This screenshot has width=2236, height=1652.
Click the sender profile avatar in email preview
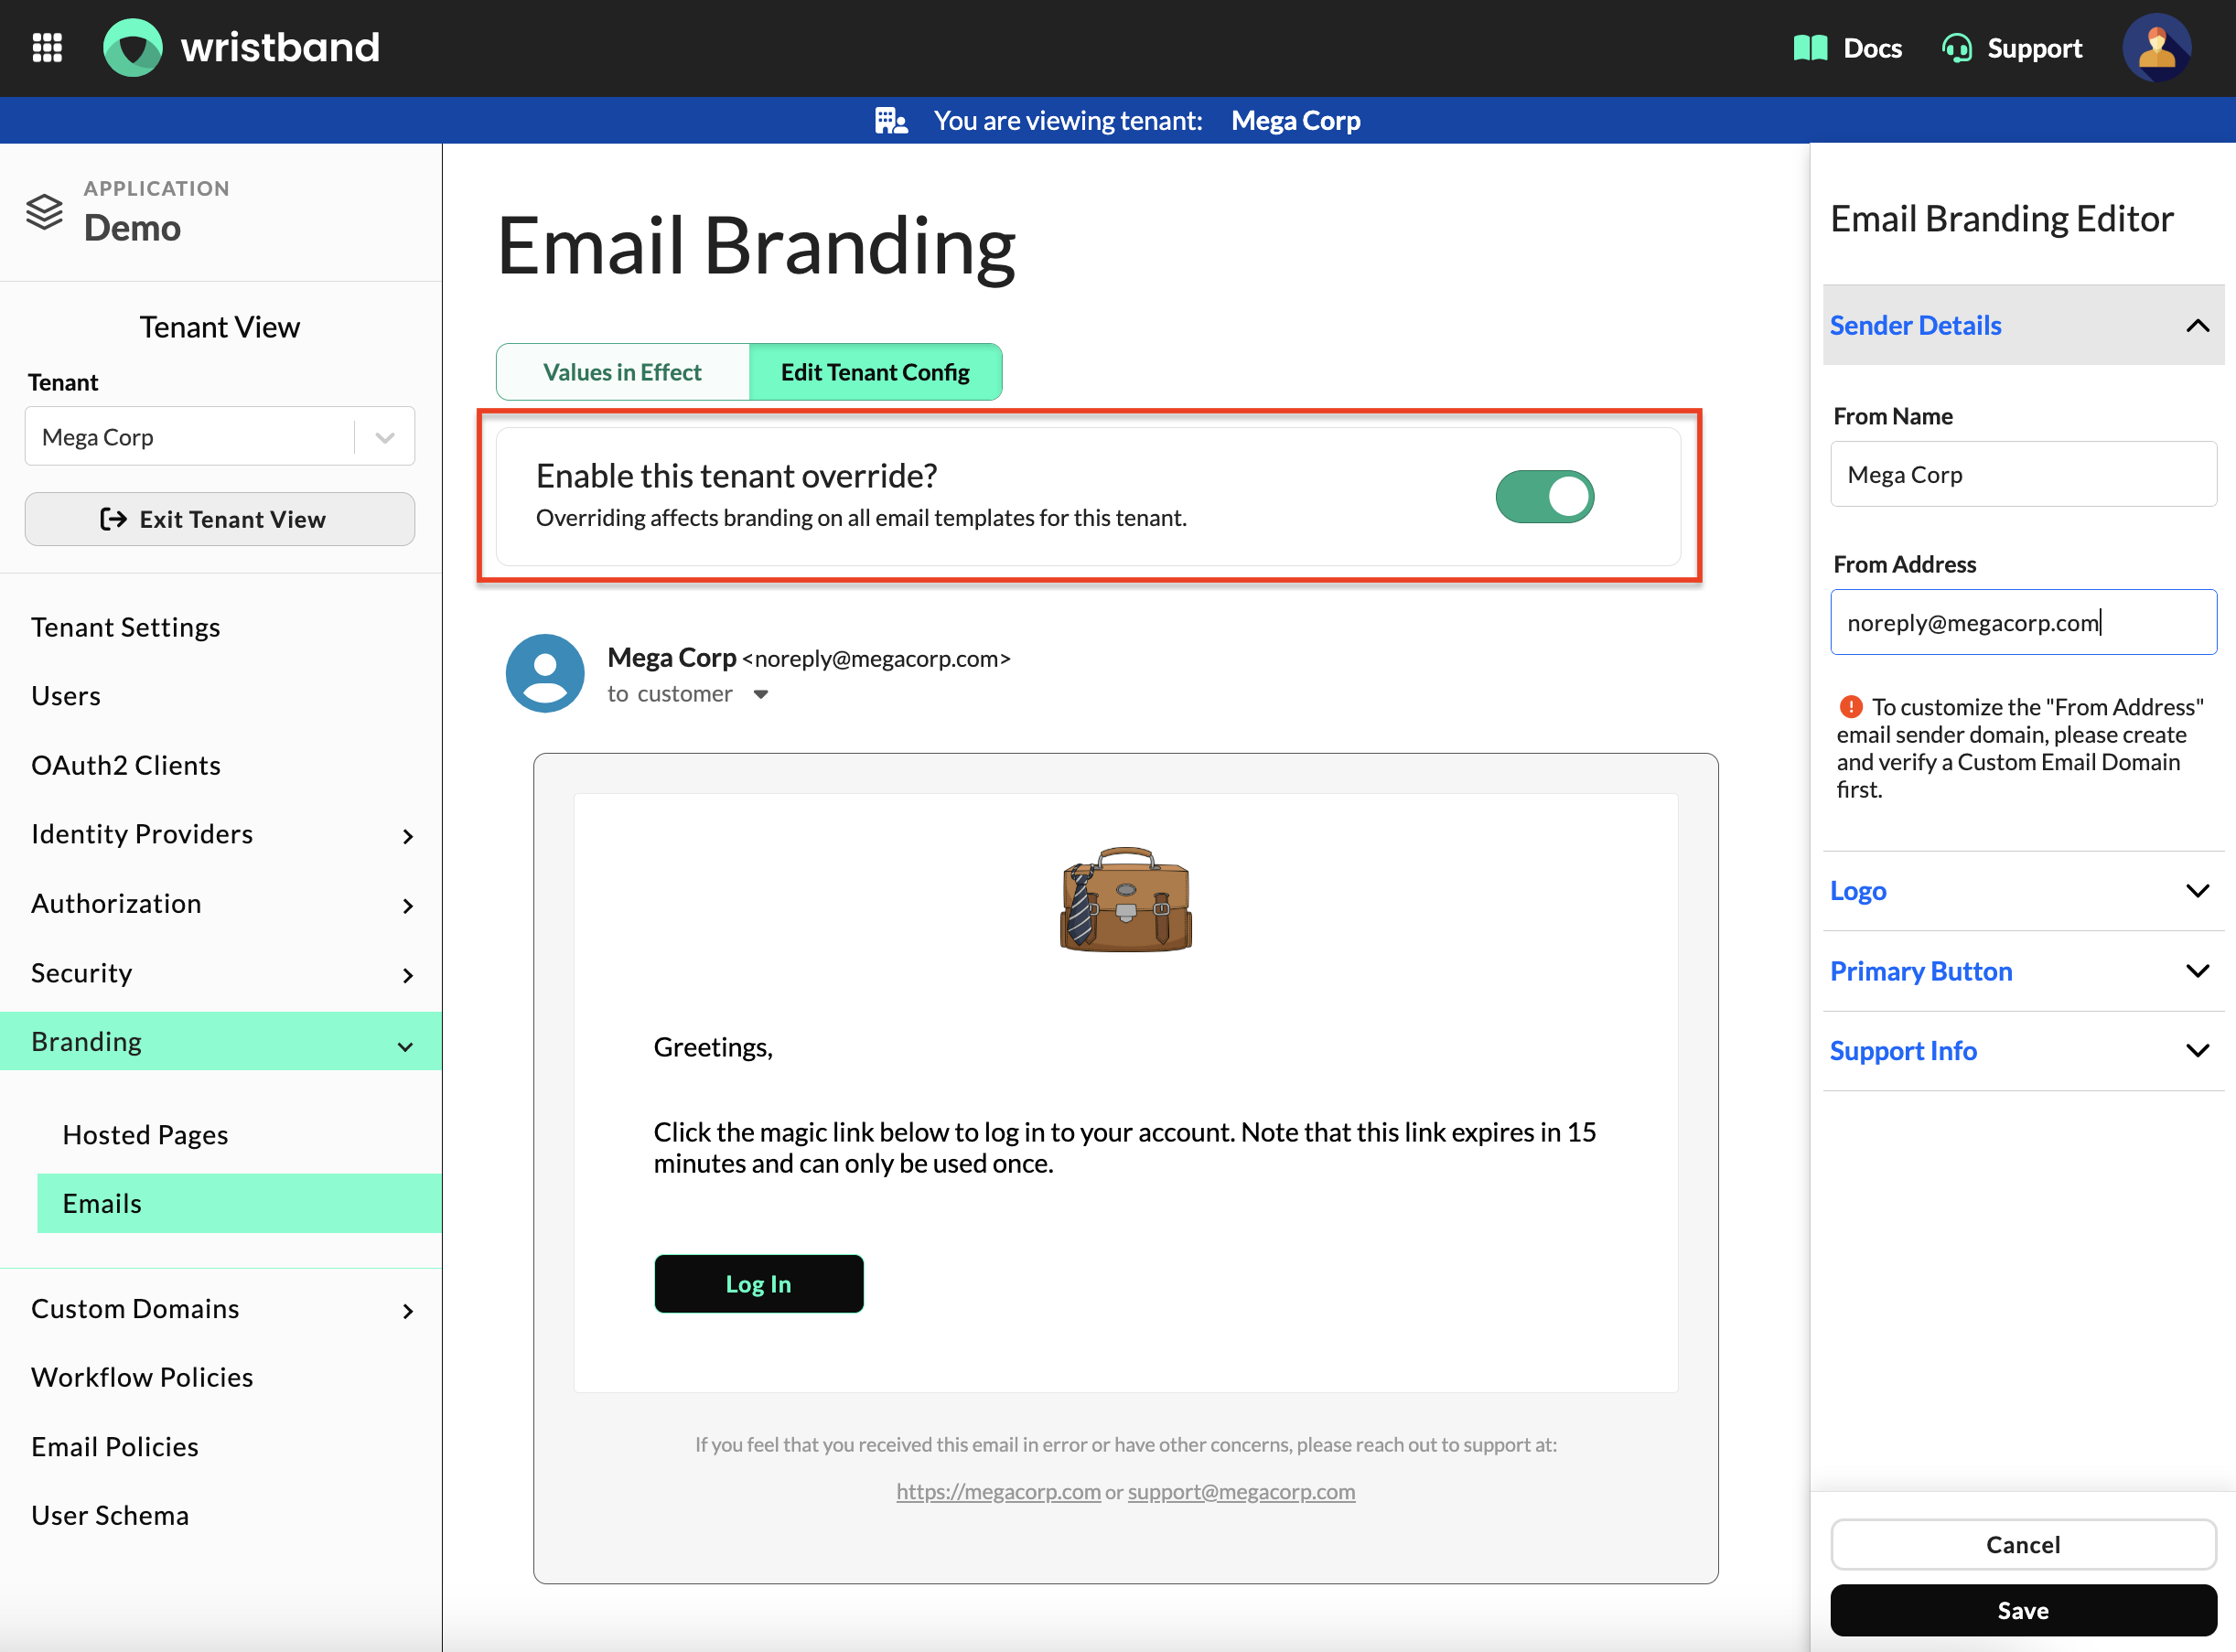click(545, 673)
